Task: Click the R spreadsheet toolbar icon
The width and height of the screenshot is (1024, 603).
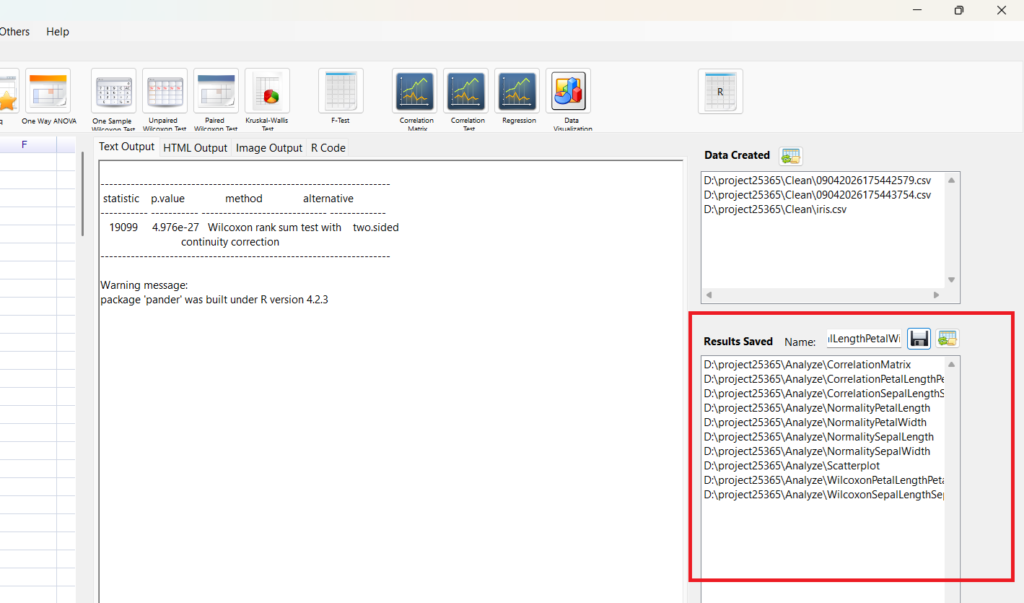Action: point(719,91)
